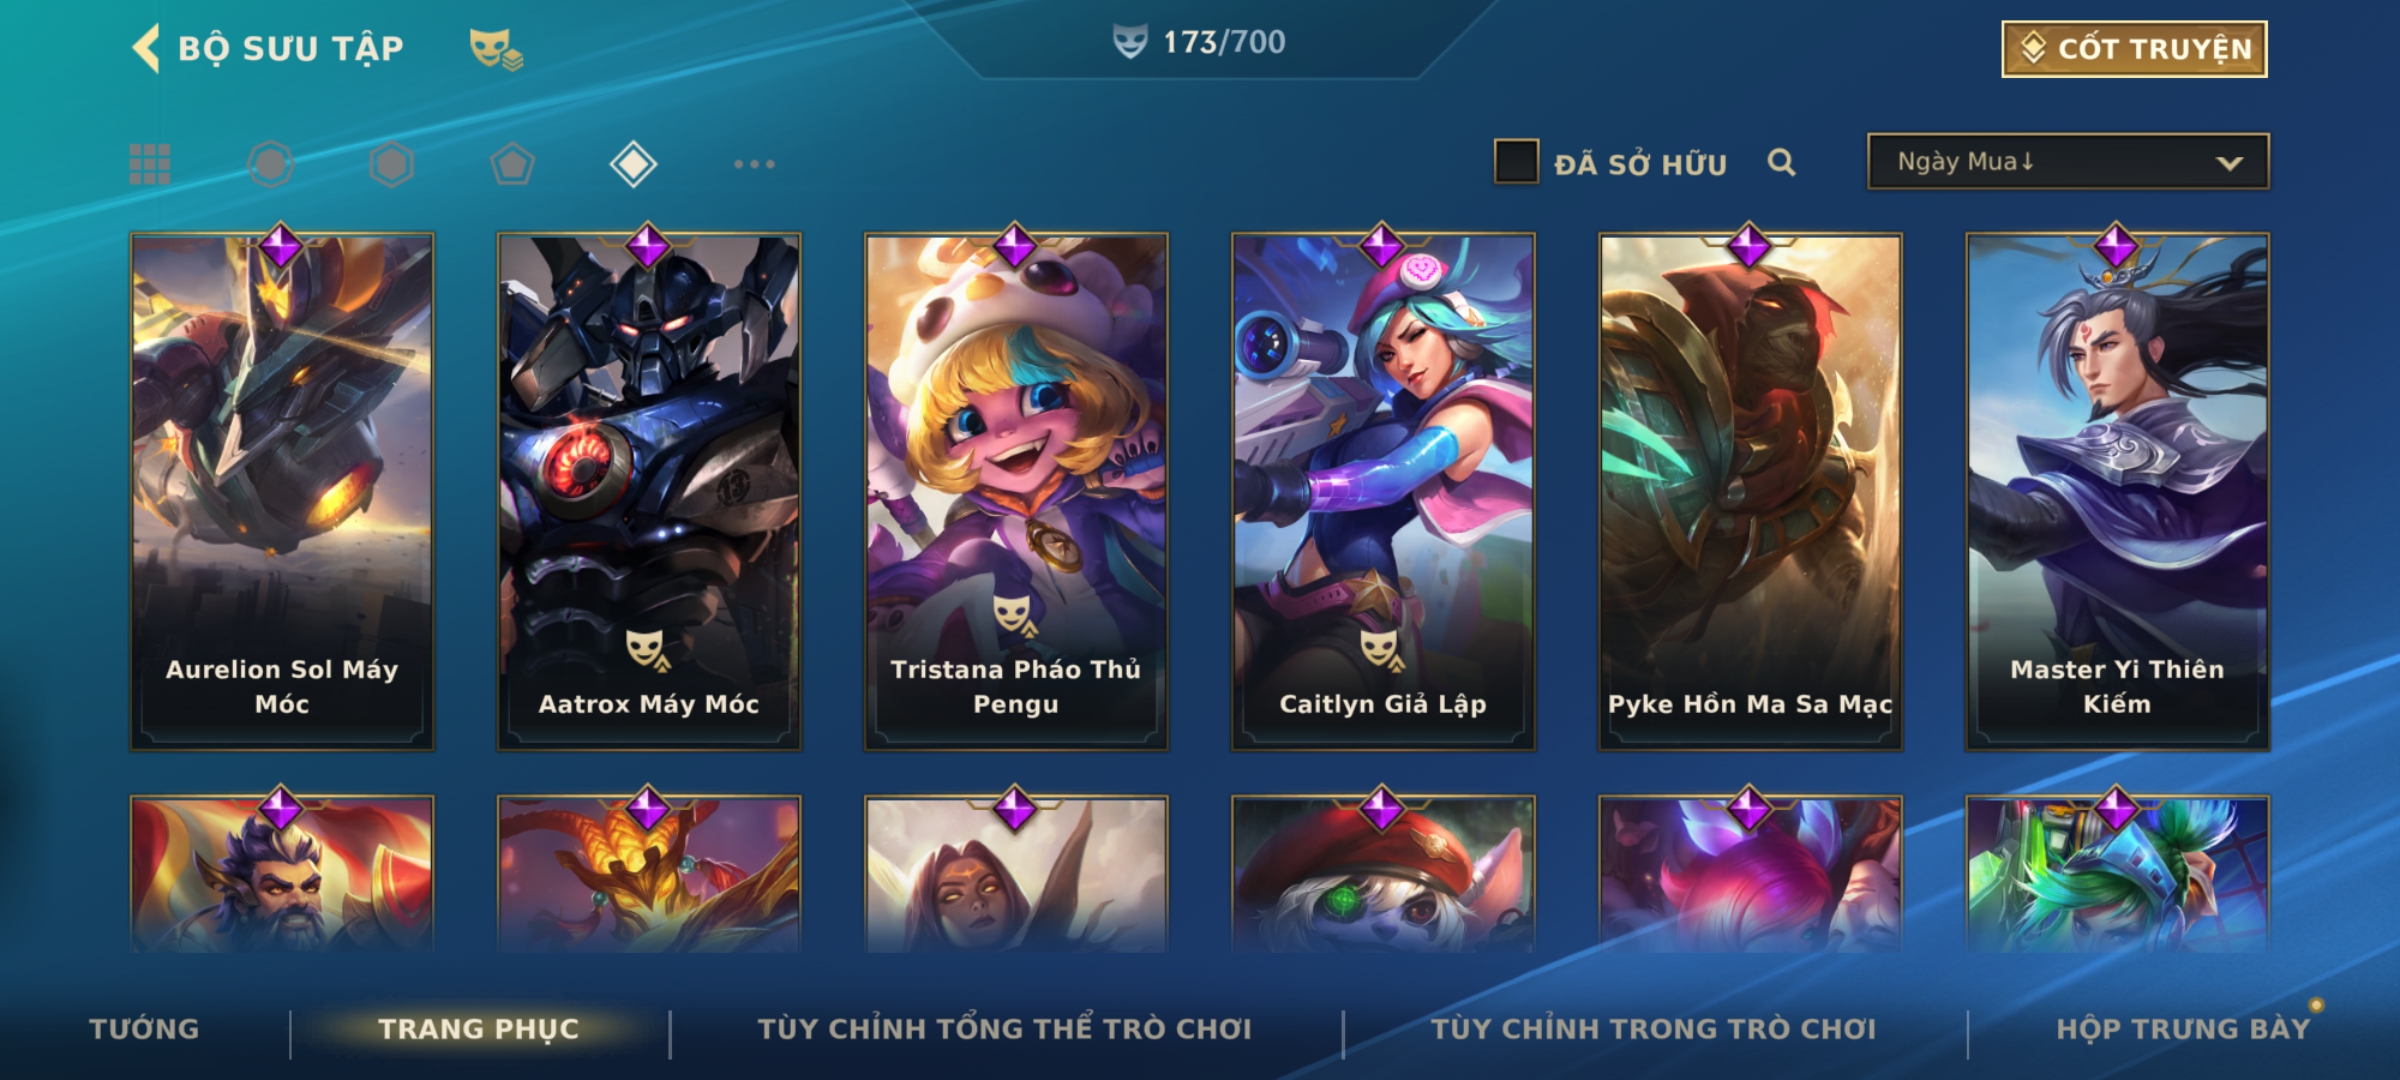Show more filters via three dots
Screen dimensions: 2400x1080
coord(754,164)
